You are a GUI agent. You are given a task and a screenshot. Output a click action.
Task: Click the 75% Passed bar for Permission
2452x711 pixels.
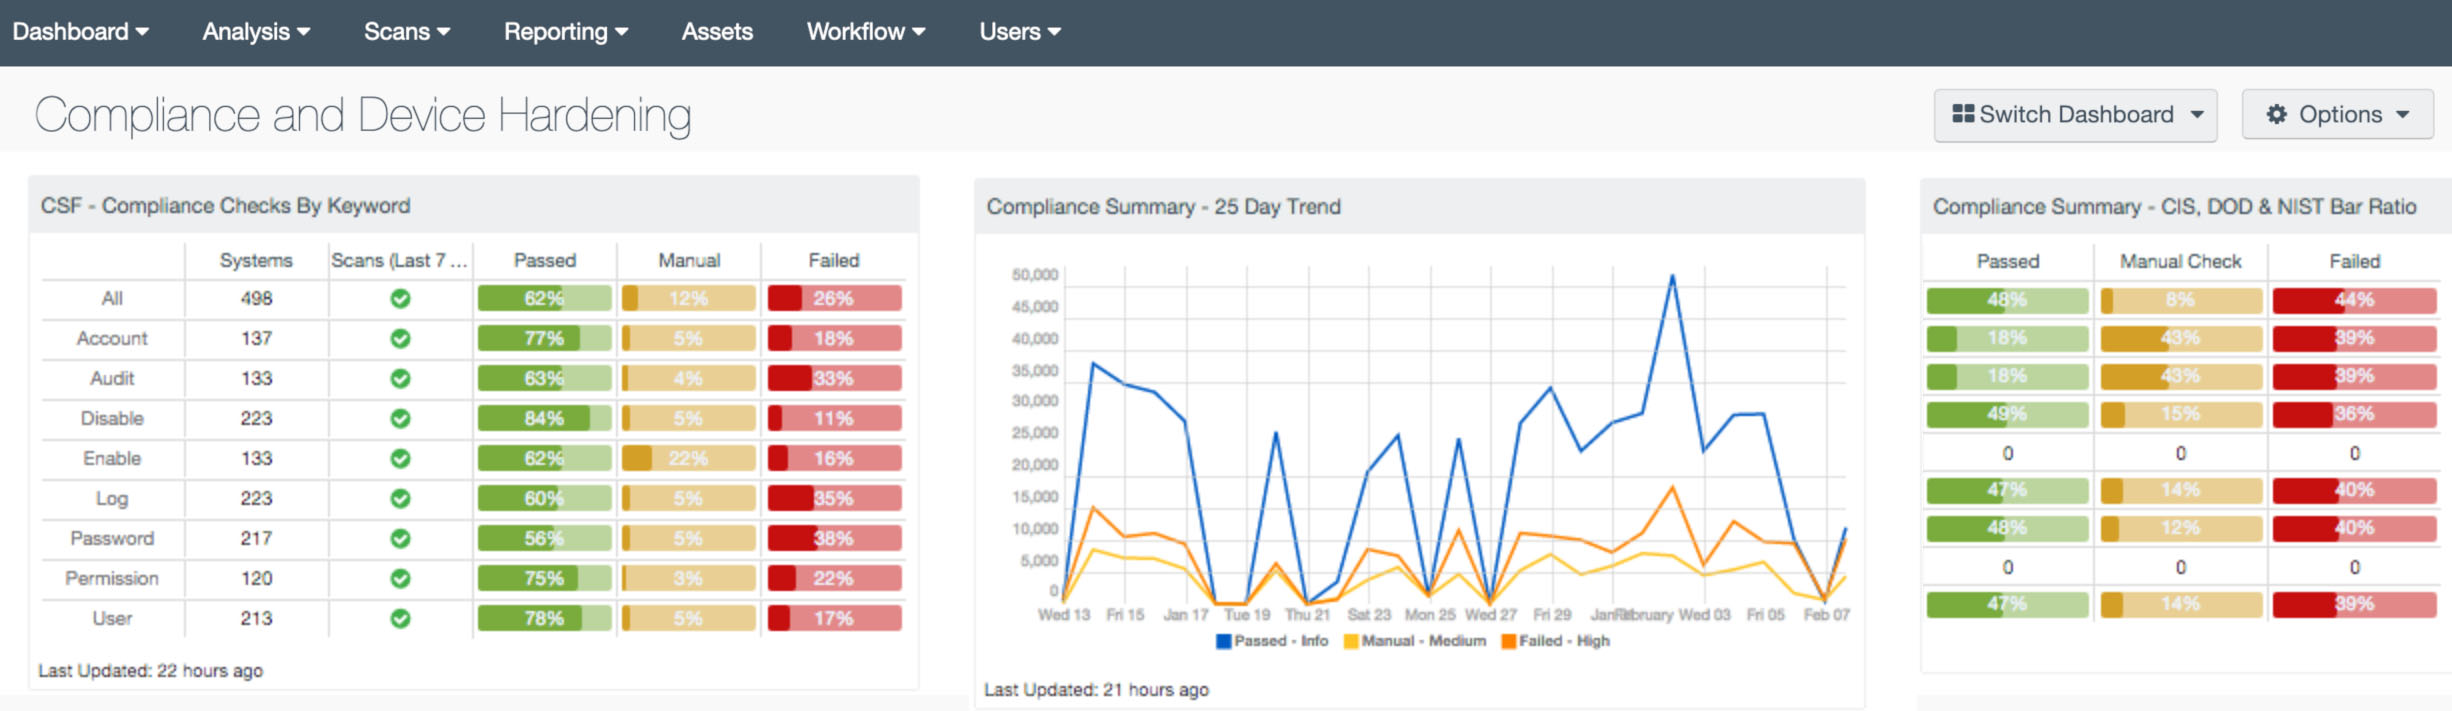[544, 578]
